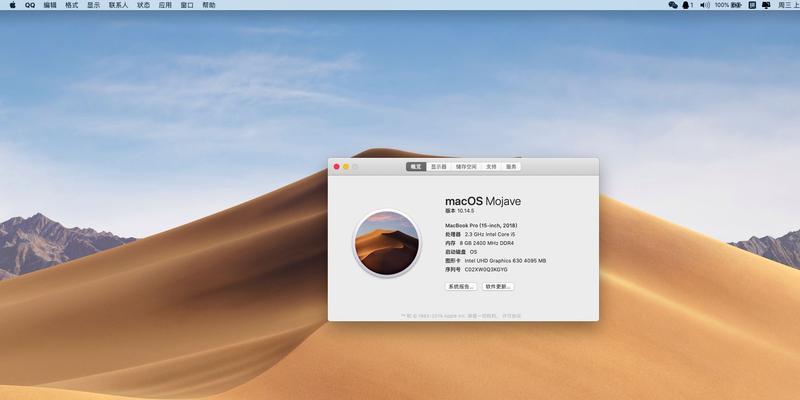Click the macOS Mojave title
This screenshot has width=800, height=400.
click(x=483, y=201)
